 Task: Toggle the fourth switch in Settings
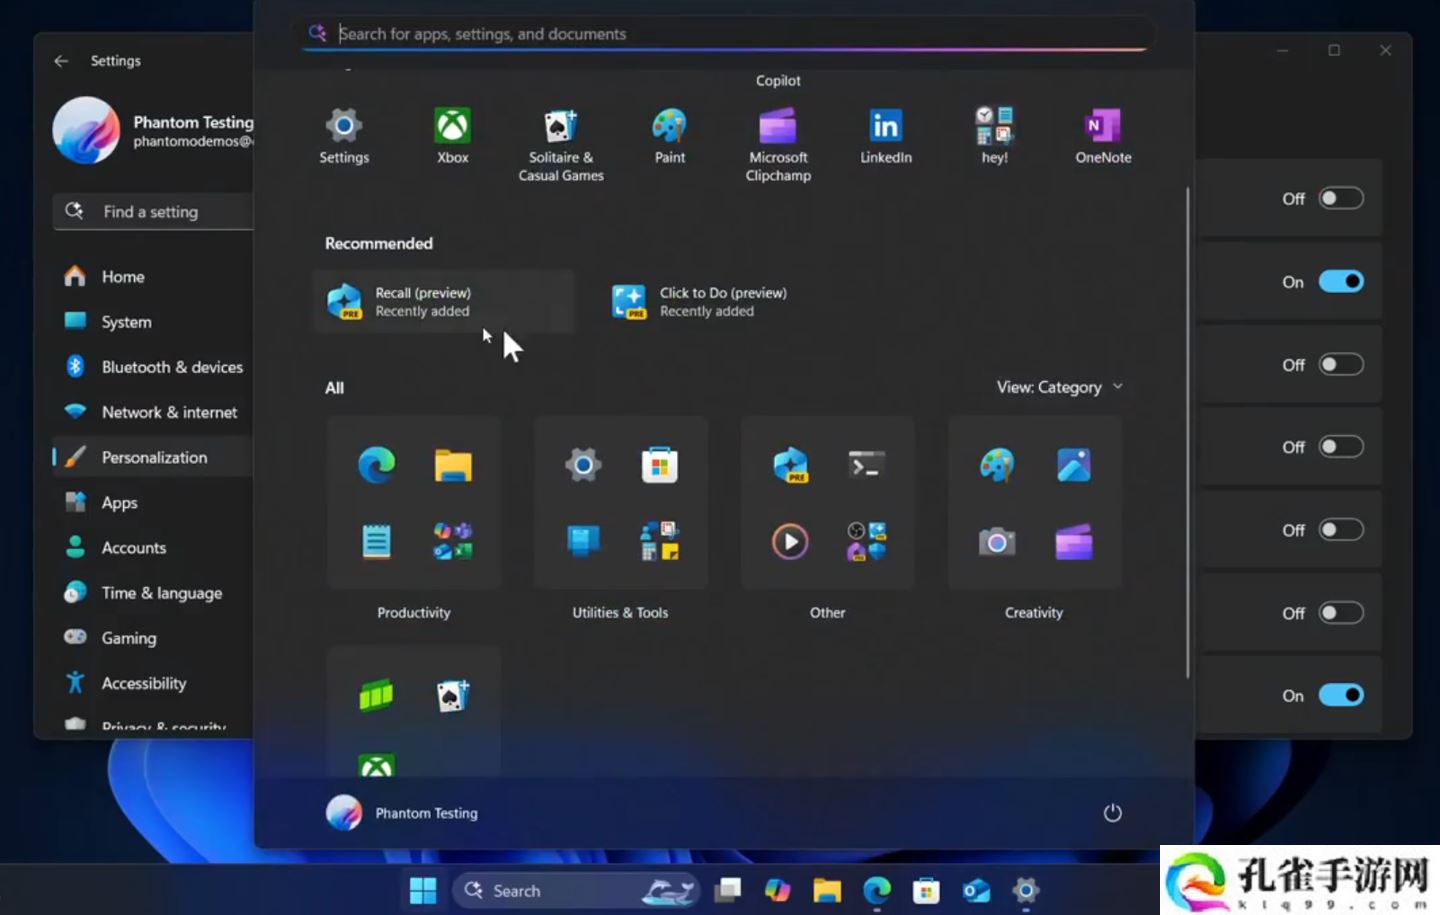tap(1341, 447)
